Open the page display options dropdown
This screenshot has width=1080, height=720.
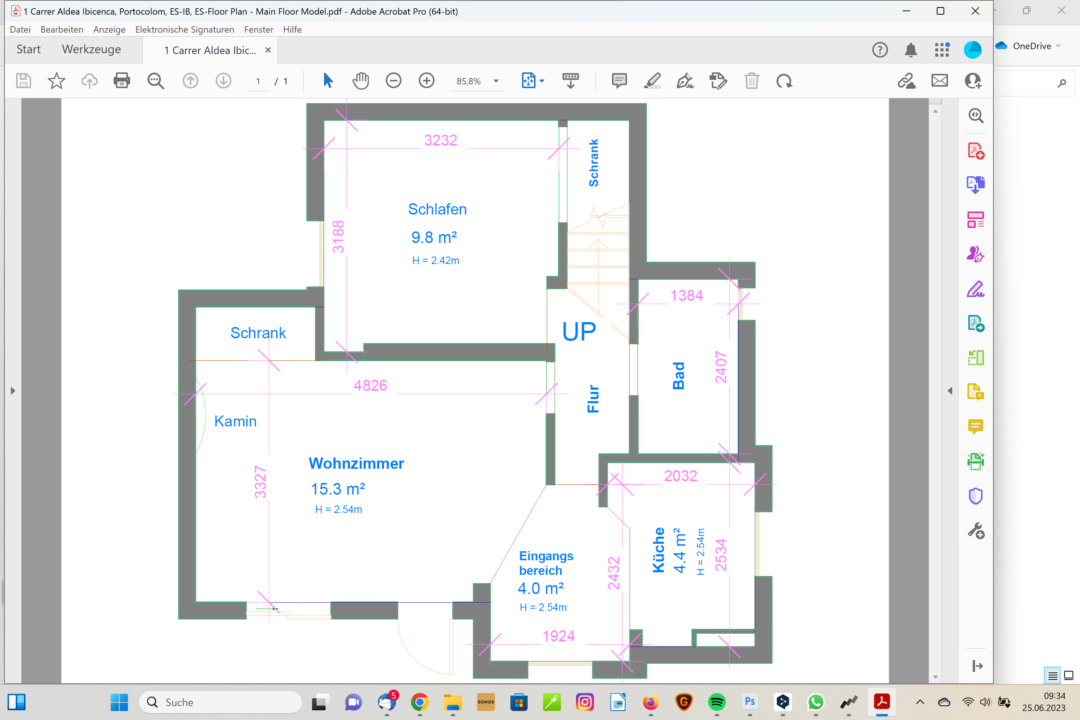click(543, 80)
